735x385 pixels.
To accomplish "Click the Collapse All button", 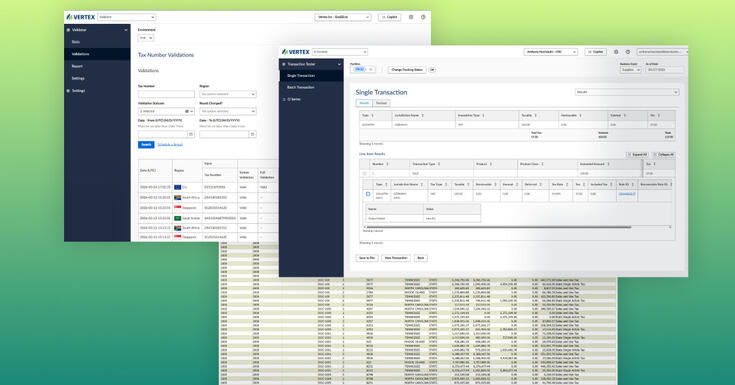I will [x=663, y=154].
